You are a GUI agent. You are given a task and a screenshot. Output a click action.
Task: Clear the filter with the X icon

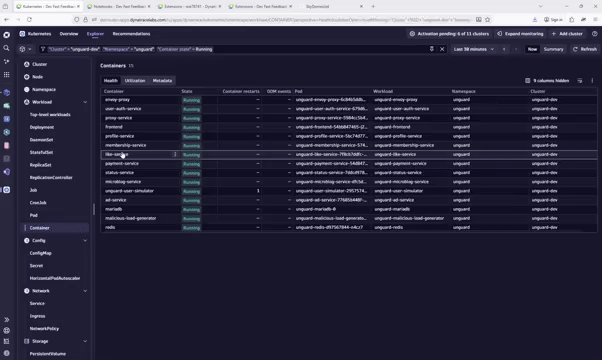[x=442, y=49]
